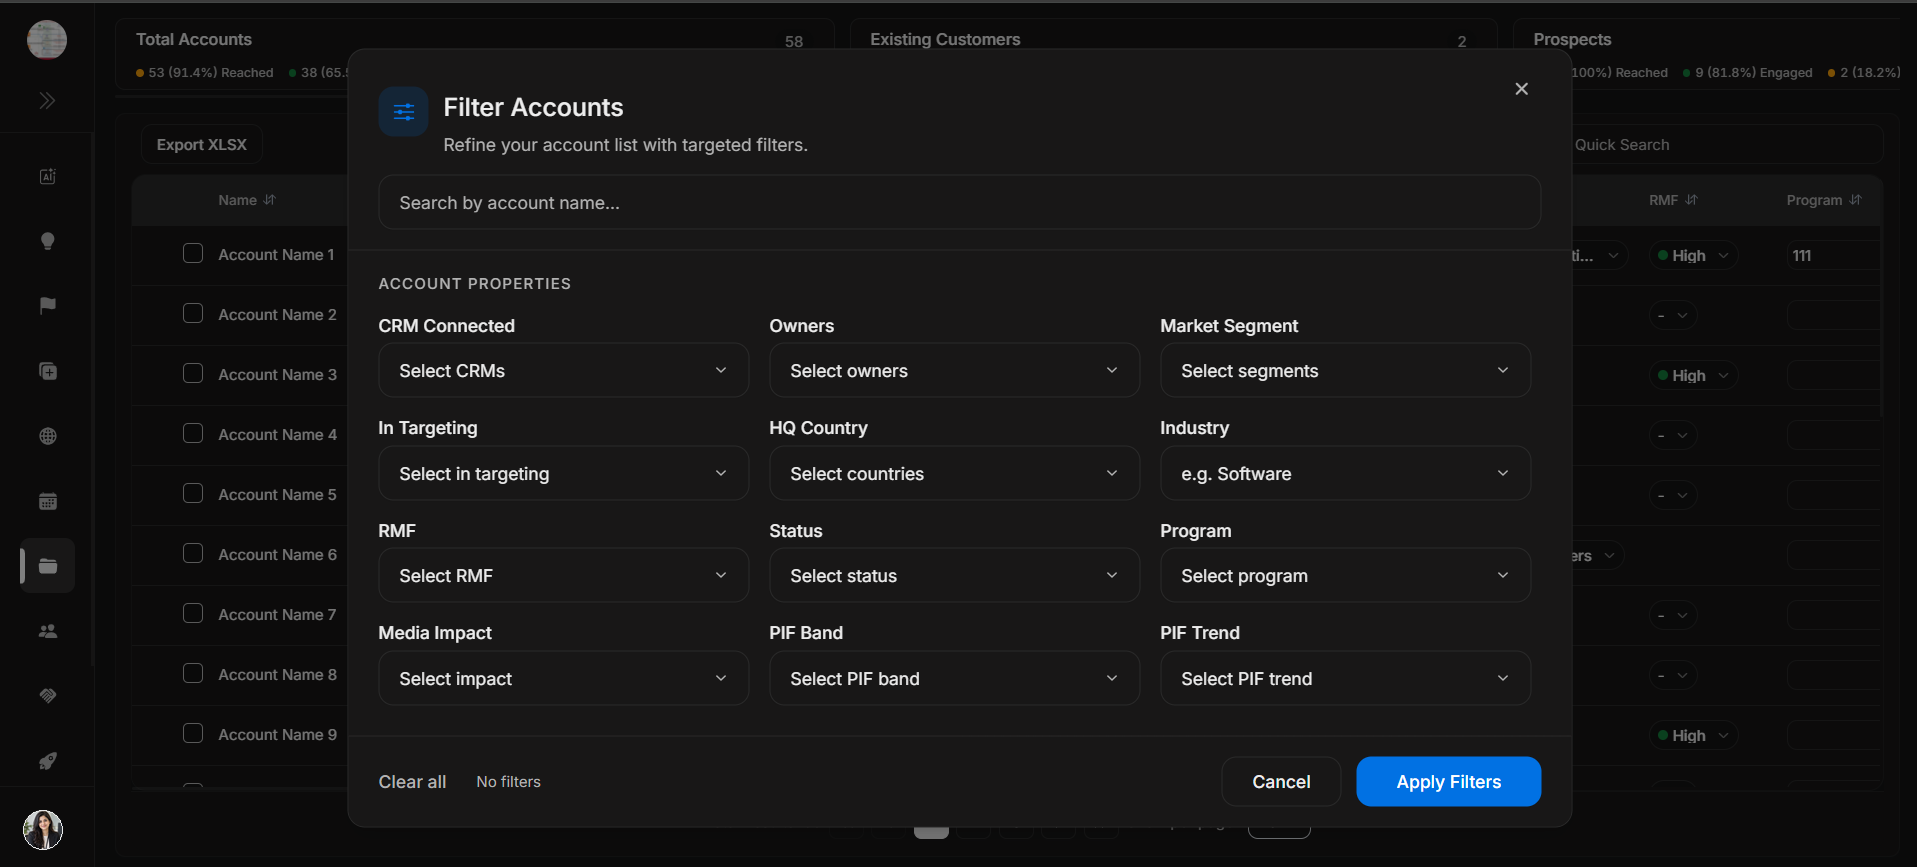Click the Search by account name field

click(959, 203)
